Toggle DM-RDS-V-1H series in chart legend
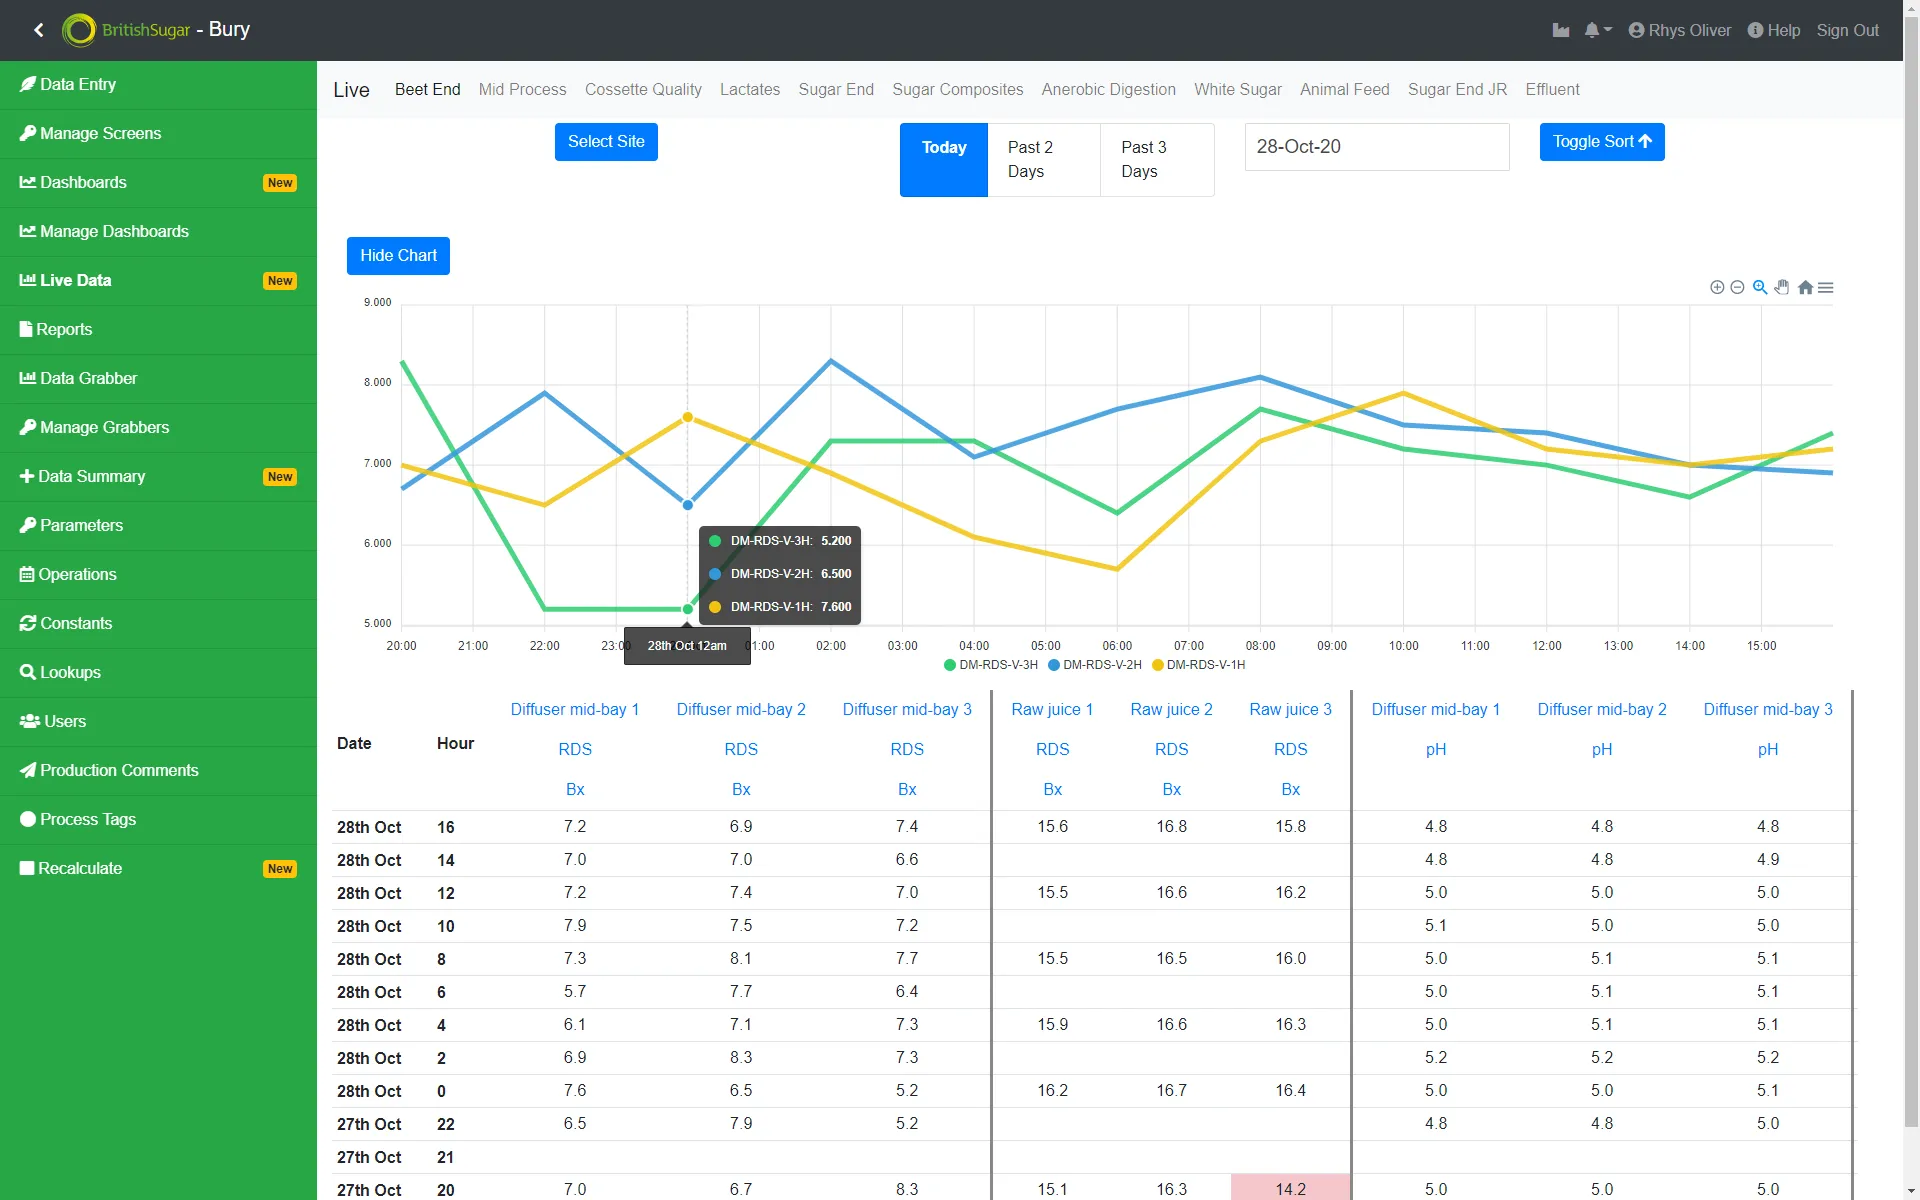The width and height of the screenshot is (1920, 1200). click(1199, 665)
